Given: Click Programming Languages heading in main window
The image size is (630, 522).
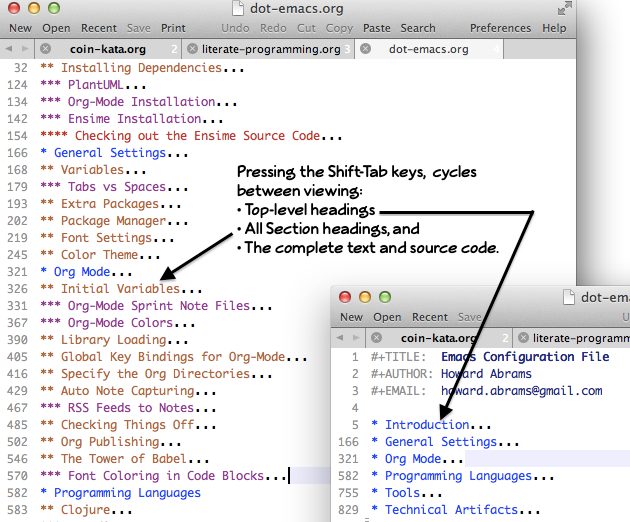Looking at the screenshot, I should (x=121, y=493).
